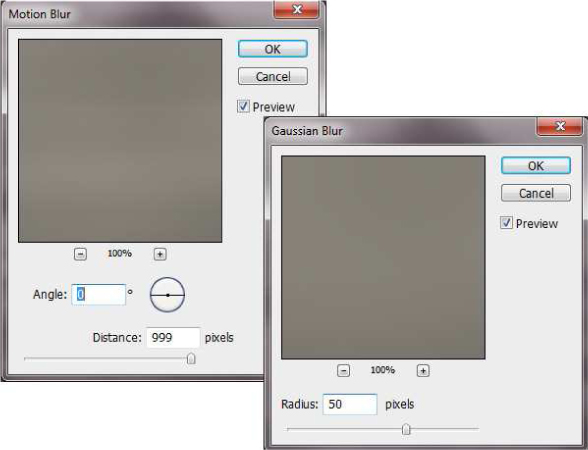Close the Motion Blur dialog
The height and width of the screenshot is (450, 588).
click(x=297, y=9)
